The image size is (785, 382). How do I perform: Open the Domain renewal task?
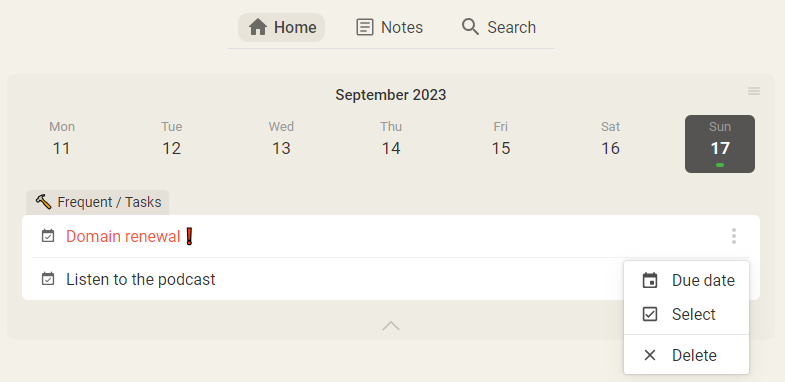point(123,236)
